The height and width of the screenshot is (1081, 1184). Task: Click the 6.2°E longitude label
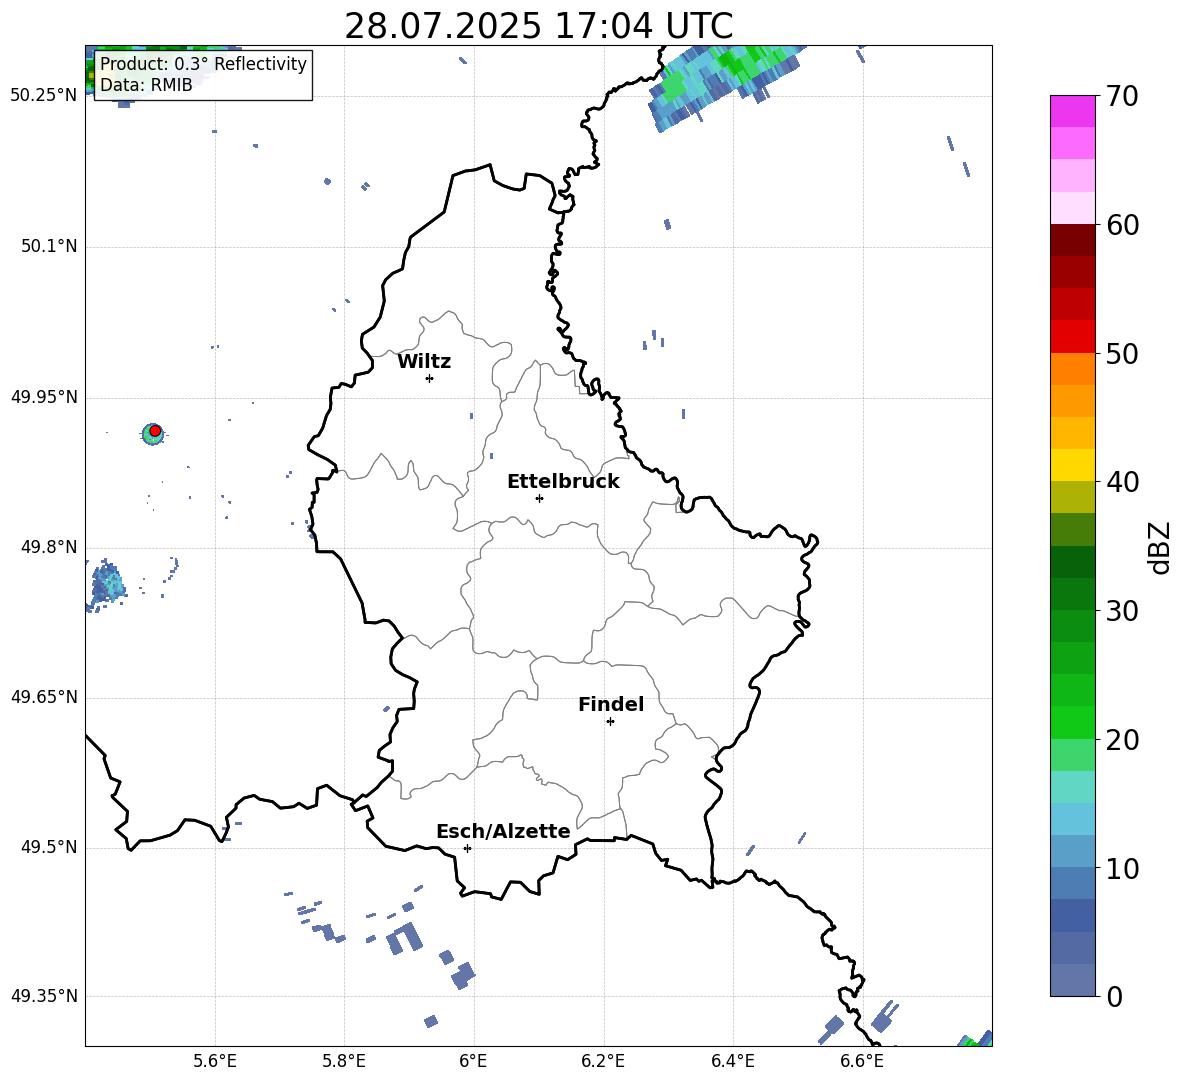(603, 1061)
